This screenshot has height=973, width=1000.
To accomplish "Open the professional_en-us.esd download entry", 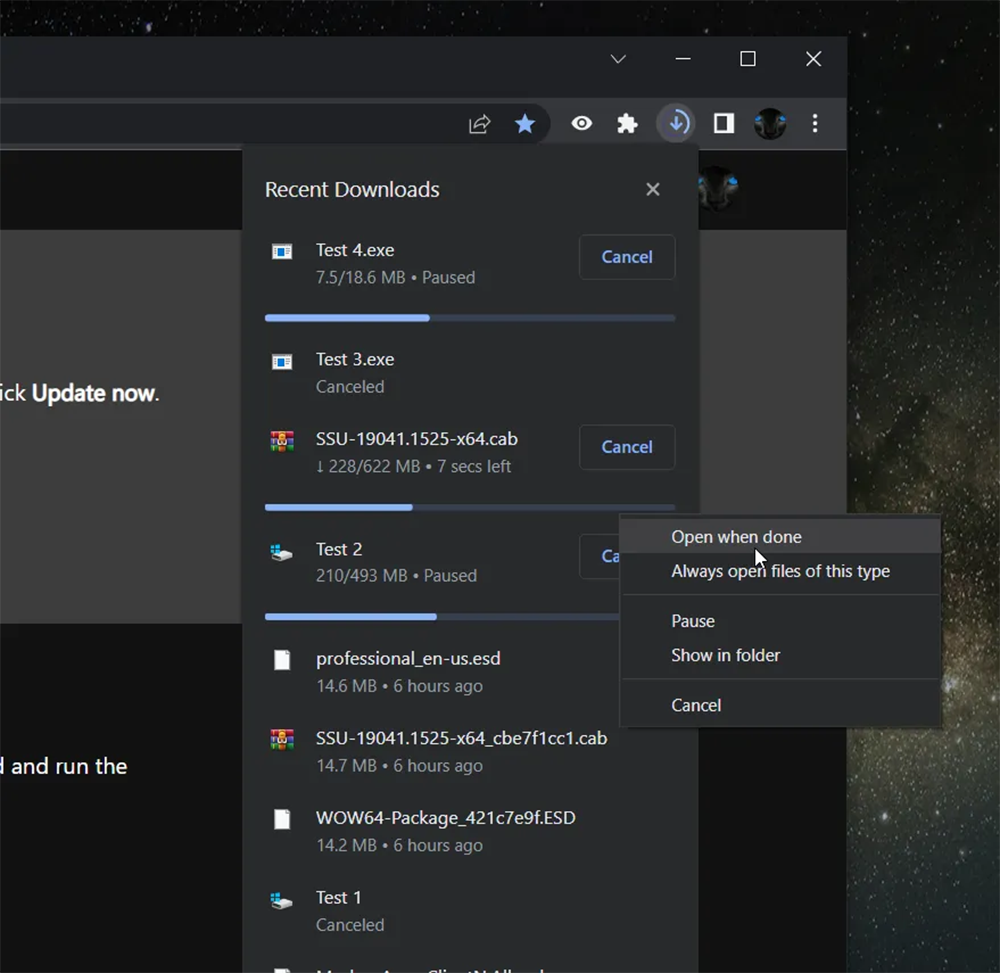I will pyautogui.click(x=408, y=659).
